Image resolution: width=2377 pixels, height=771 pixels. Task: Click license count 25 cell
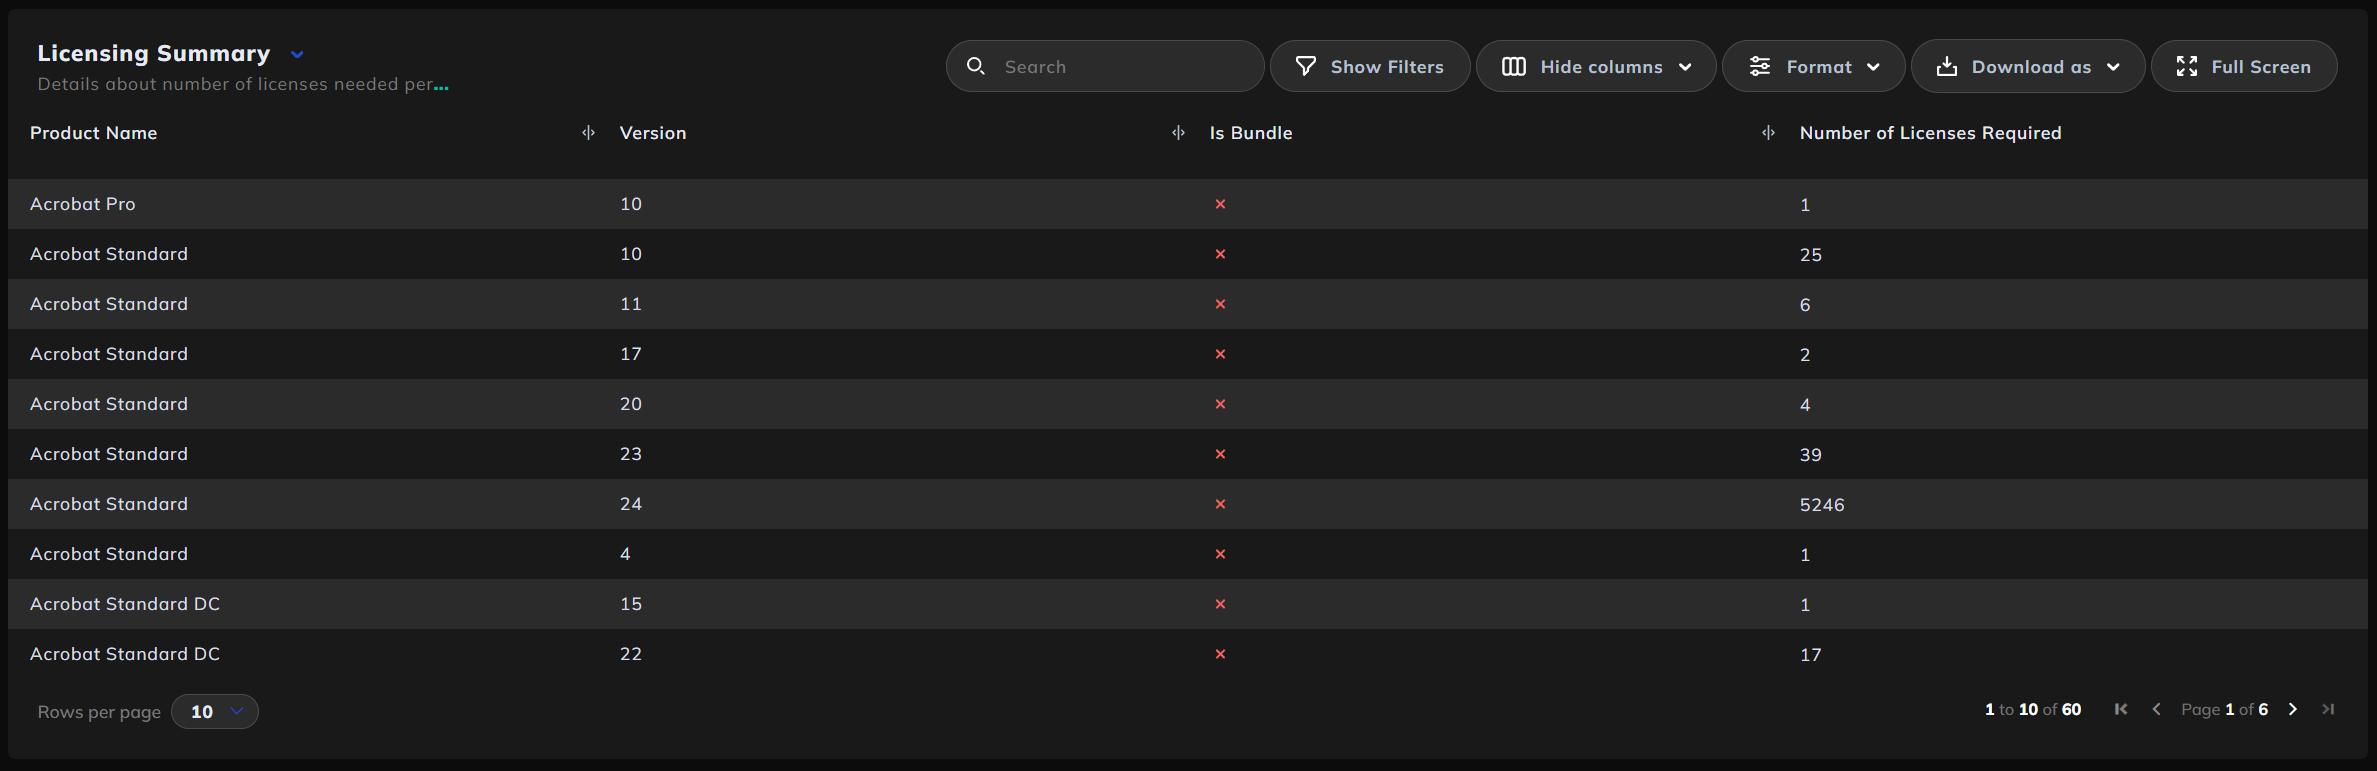click(x=1811, y=255)
